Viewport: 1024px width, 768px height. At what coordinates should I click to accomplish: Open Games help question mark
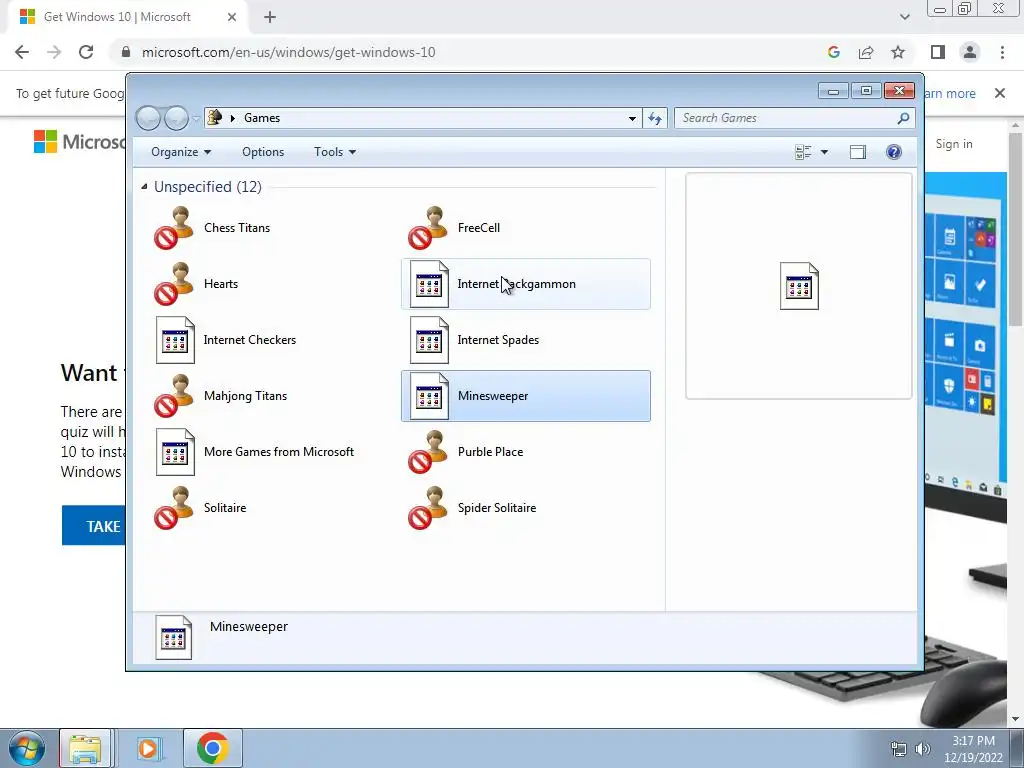pyautogui.click(x=893, y=152)
